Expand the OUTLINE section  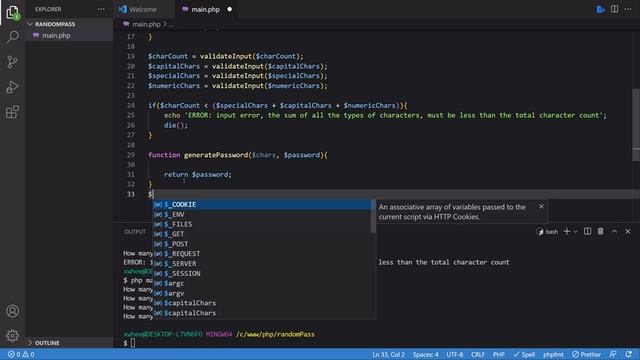click(x=47, y=342)
